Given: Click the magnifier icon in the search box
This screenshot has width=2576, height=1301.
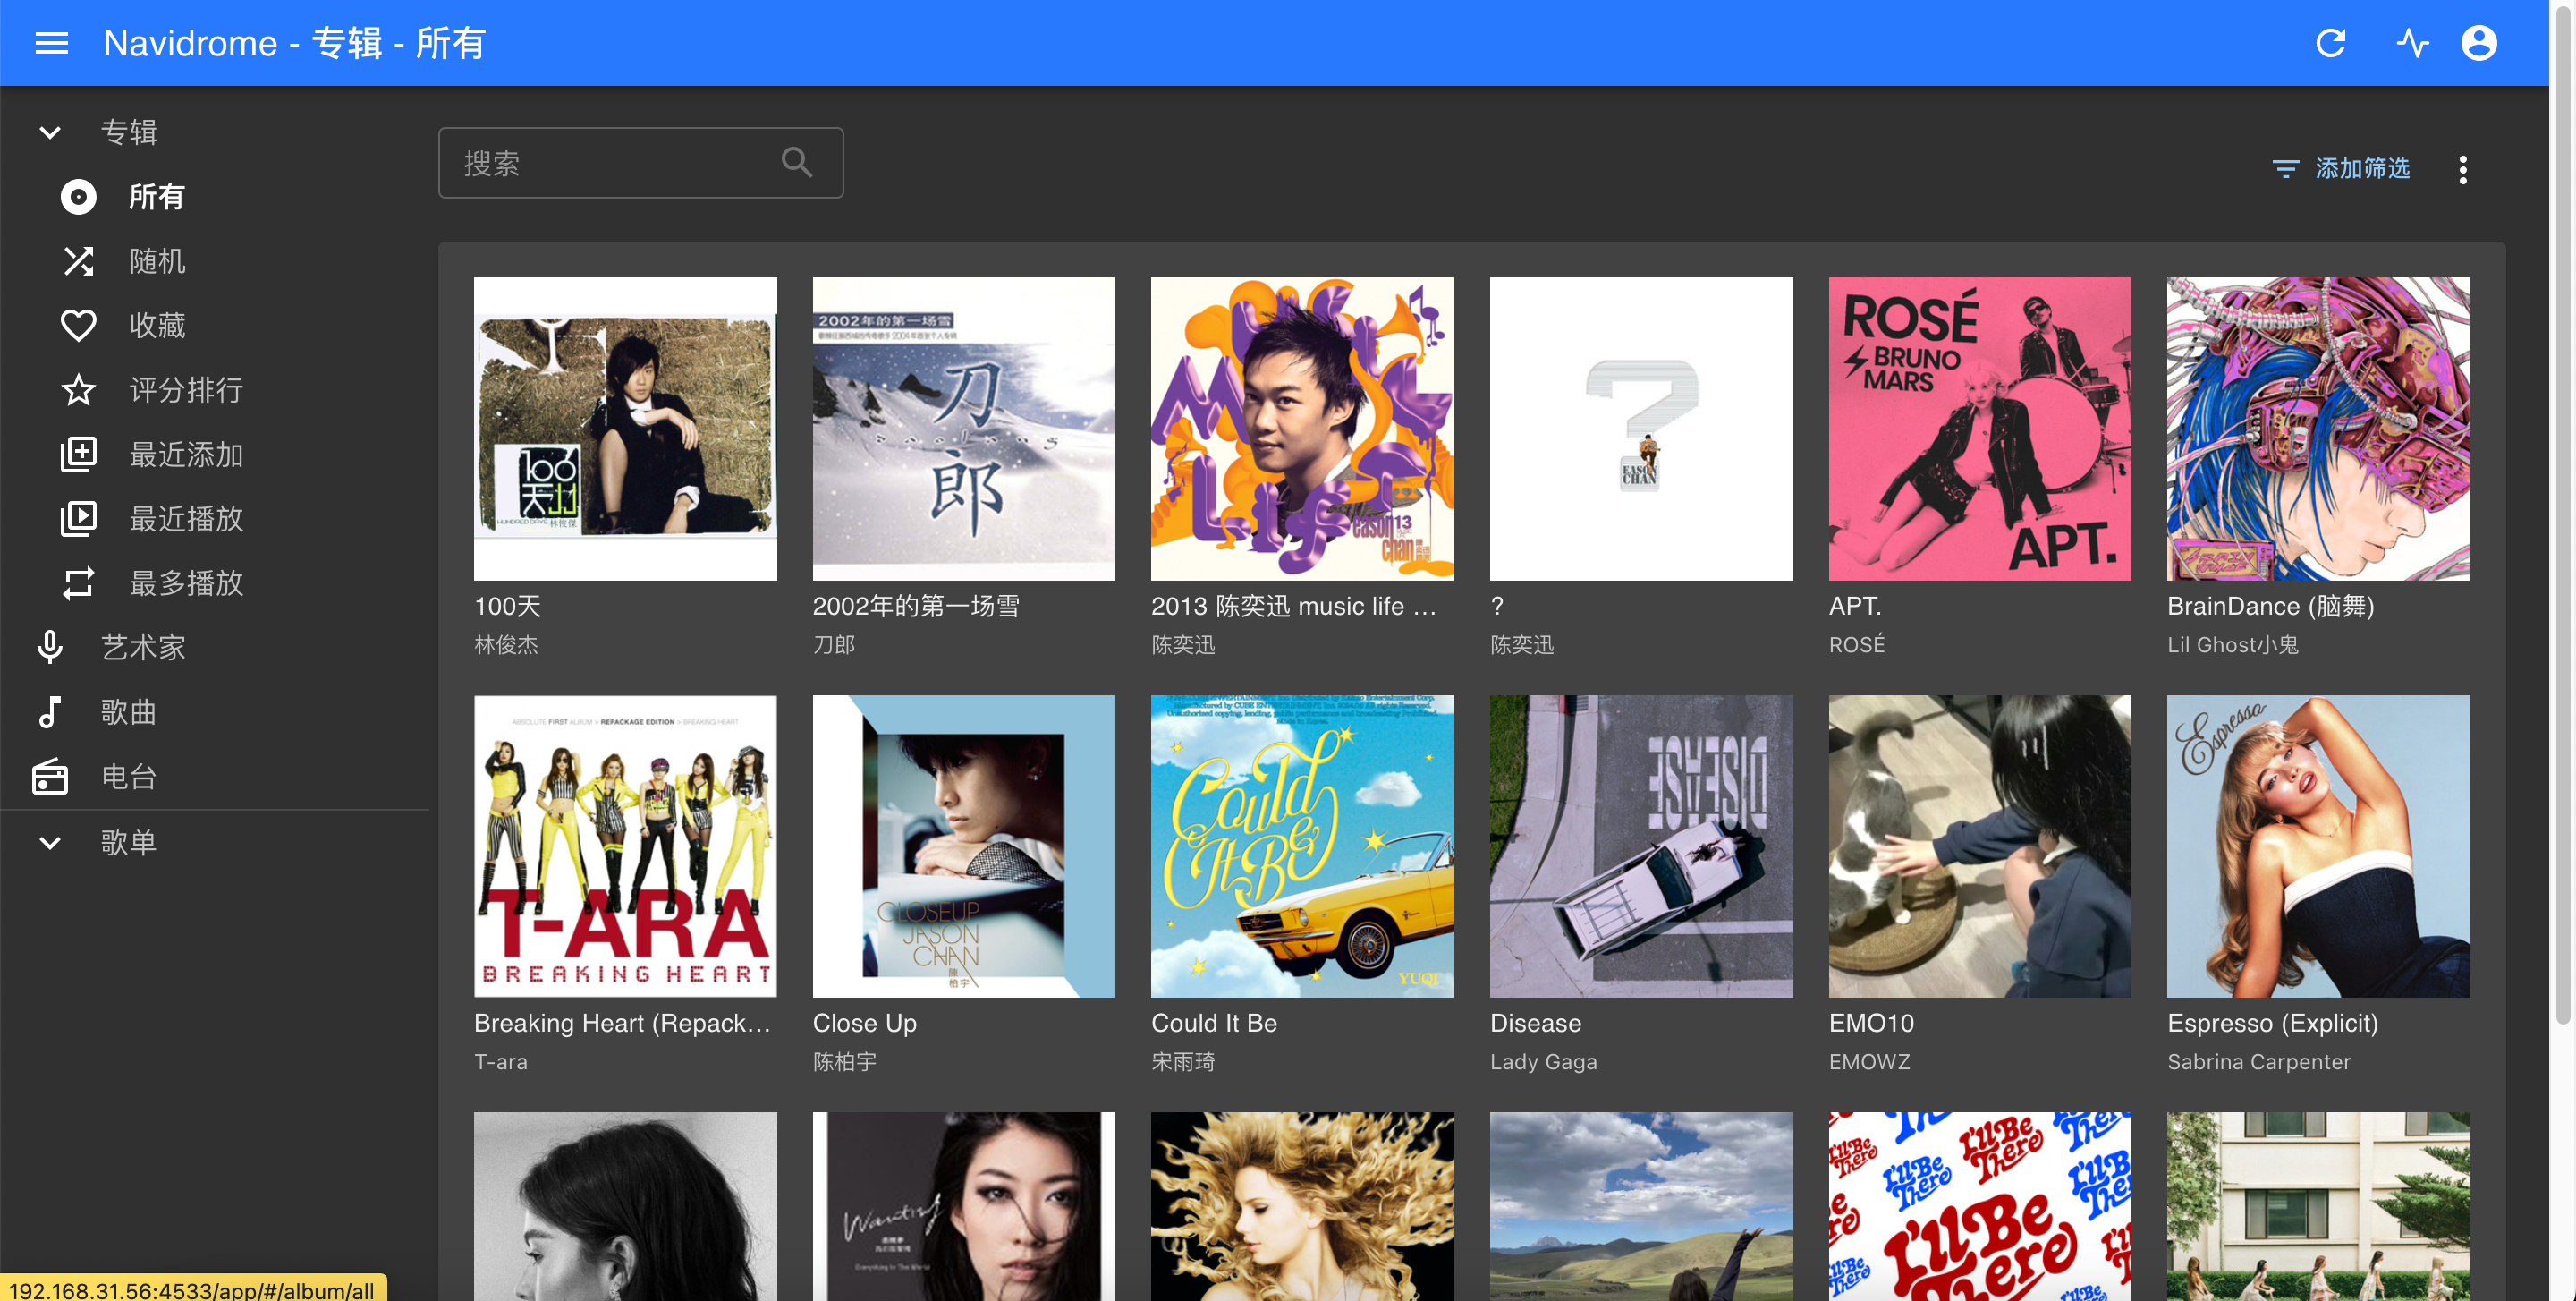Looking at the screenshot, I should point(796,162).
